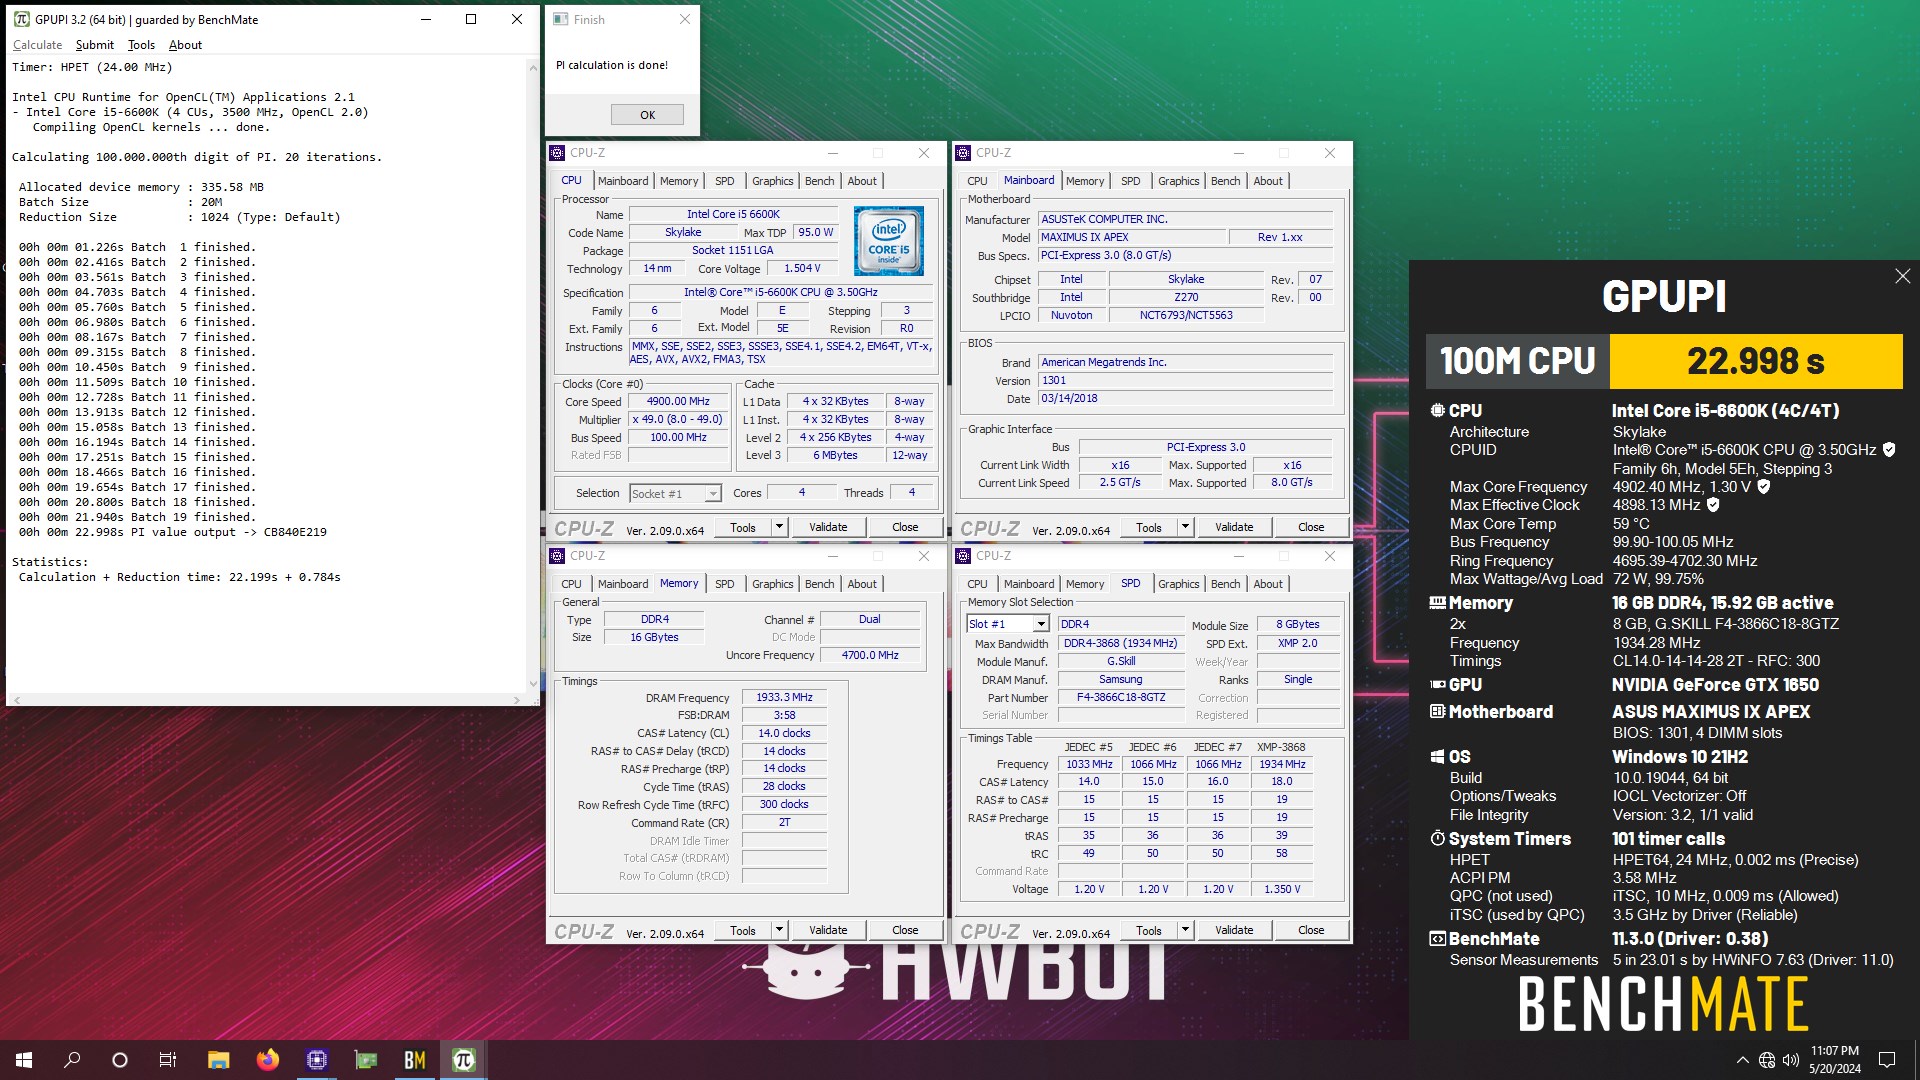Viewport: 1920px width, 1080px height.
Task: Click the Part Number F4-3866C18-8GTZ field
Action: pos(1121,698)
